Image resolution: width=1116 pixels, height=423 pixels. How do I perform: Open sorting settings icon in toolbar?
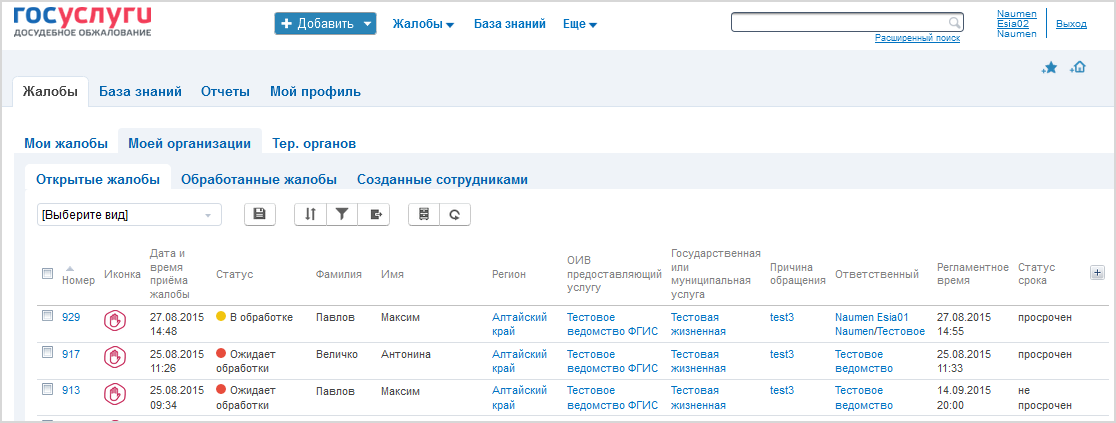310,214
